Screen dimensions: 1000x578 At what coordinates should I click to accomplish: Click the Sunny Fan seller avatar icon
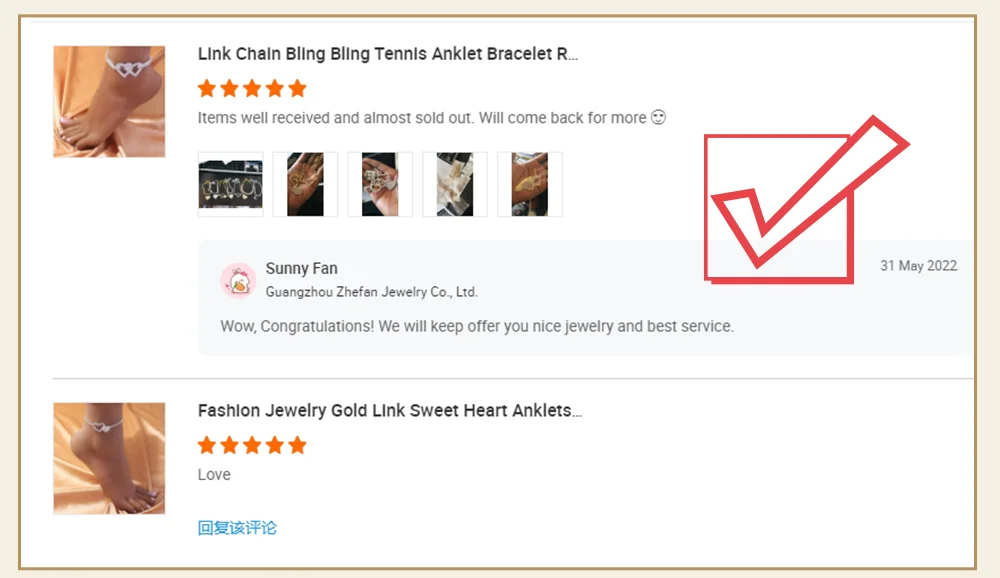239,280
